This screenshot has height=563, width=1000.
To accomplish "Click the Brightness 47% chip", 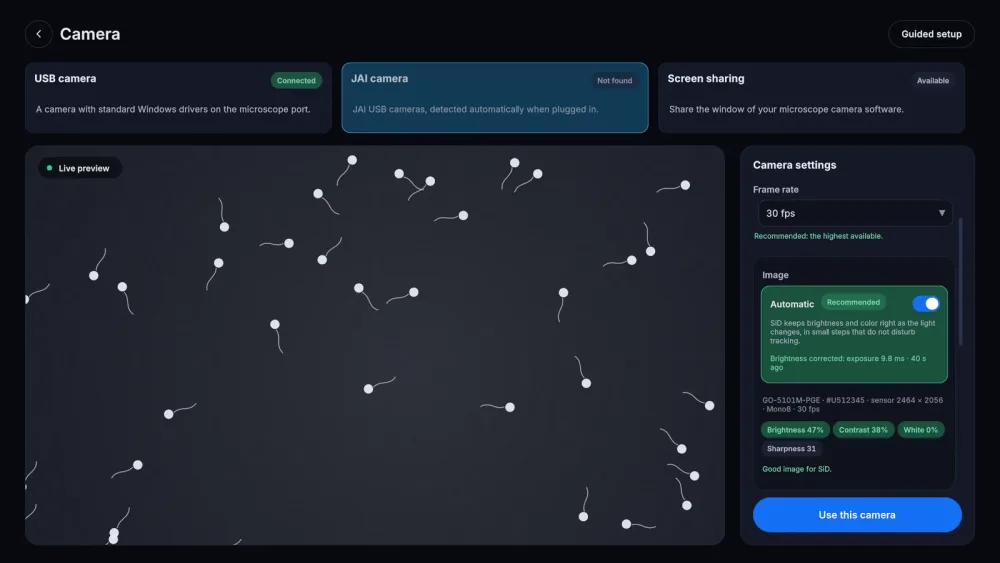I will [795, 430].
